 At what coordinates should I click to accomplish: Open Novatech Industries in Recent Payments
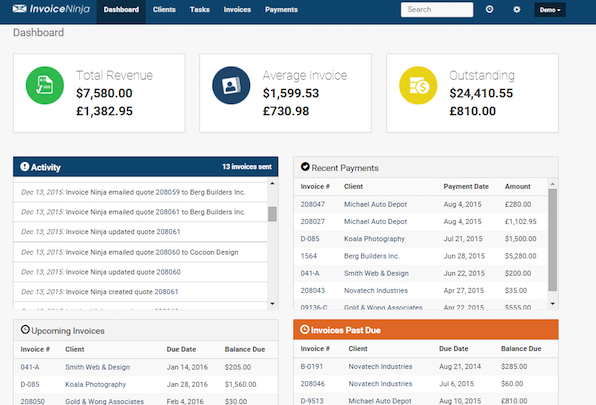pos(376,291)
